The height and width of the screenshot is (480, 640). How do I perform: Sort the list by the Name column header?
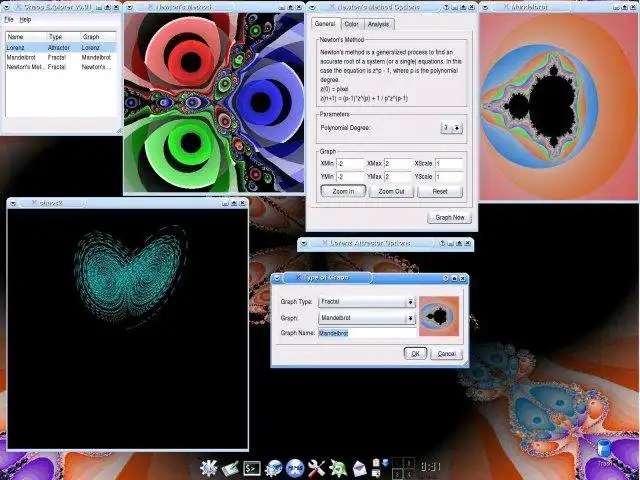[x=26, y=37]
